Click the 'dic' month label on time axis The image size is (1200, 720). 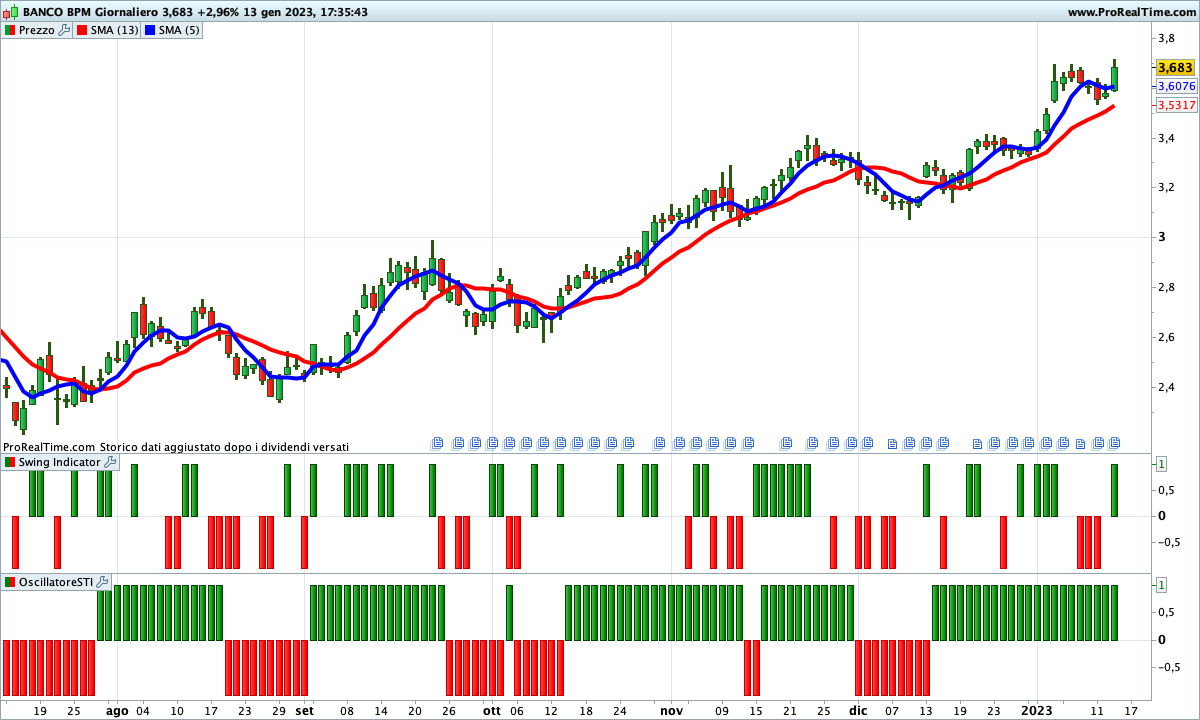(858, 711)
